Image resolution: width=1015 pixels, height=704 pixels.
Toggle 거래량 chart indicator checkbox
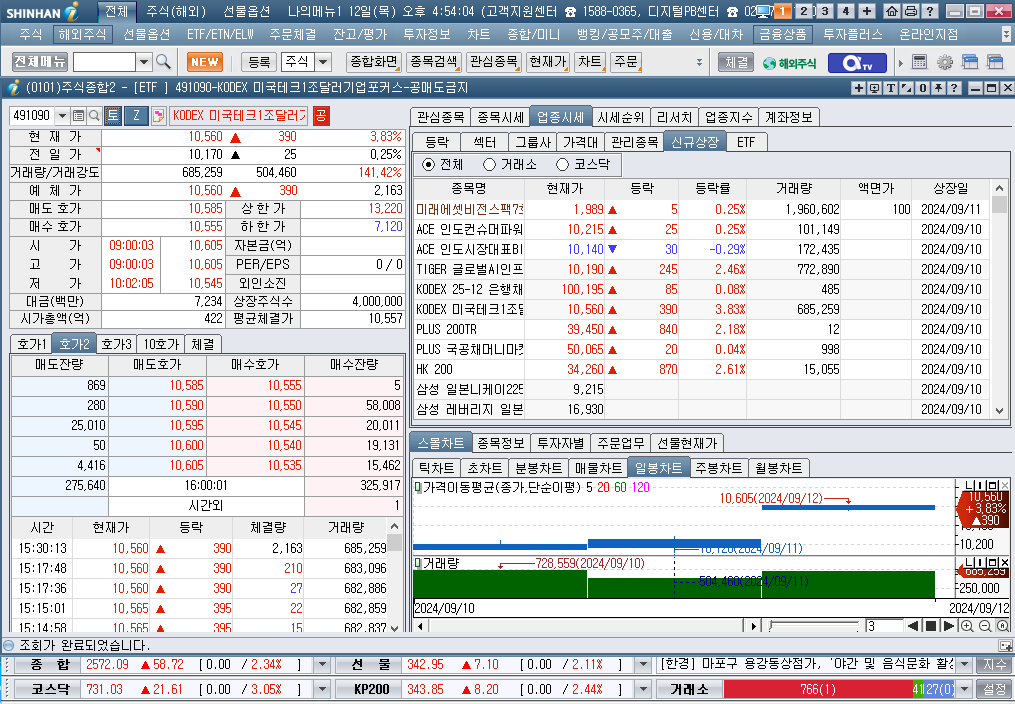tap(418, 564)
